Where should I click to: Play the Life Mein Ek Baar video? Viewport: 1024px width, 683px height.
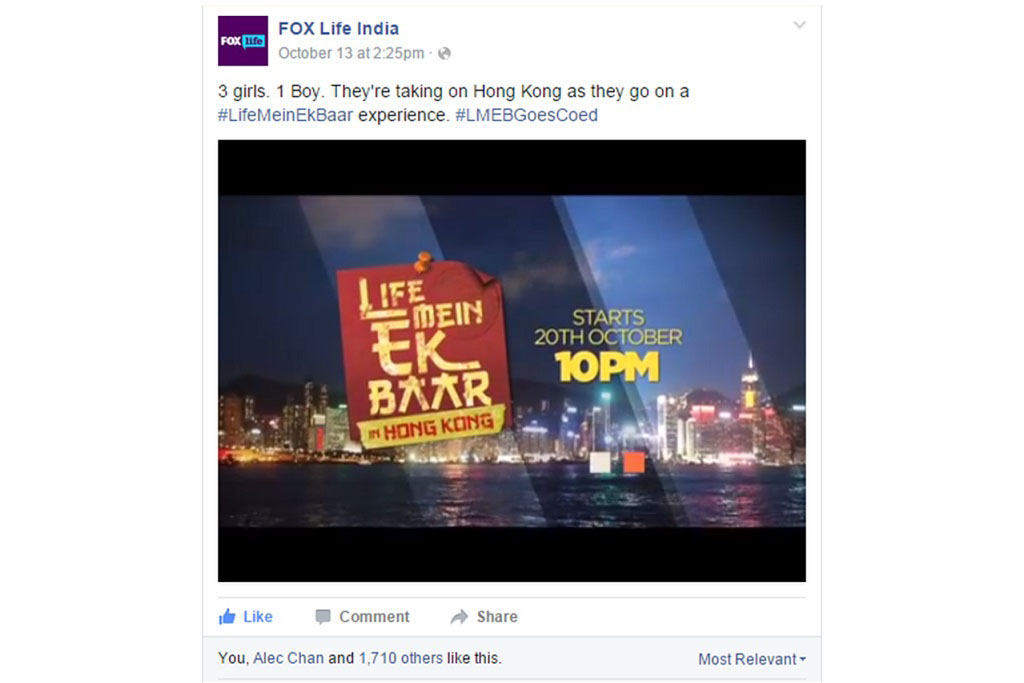click(x=512, y=360)
